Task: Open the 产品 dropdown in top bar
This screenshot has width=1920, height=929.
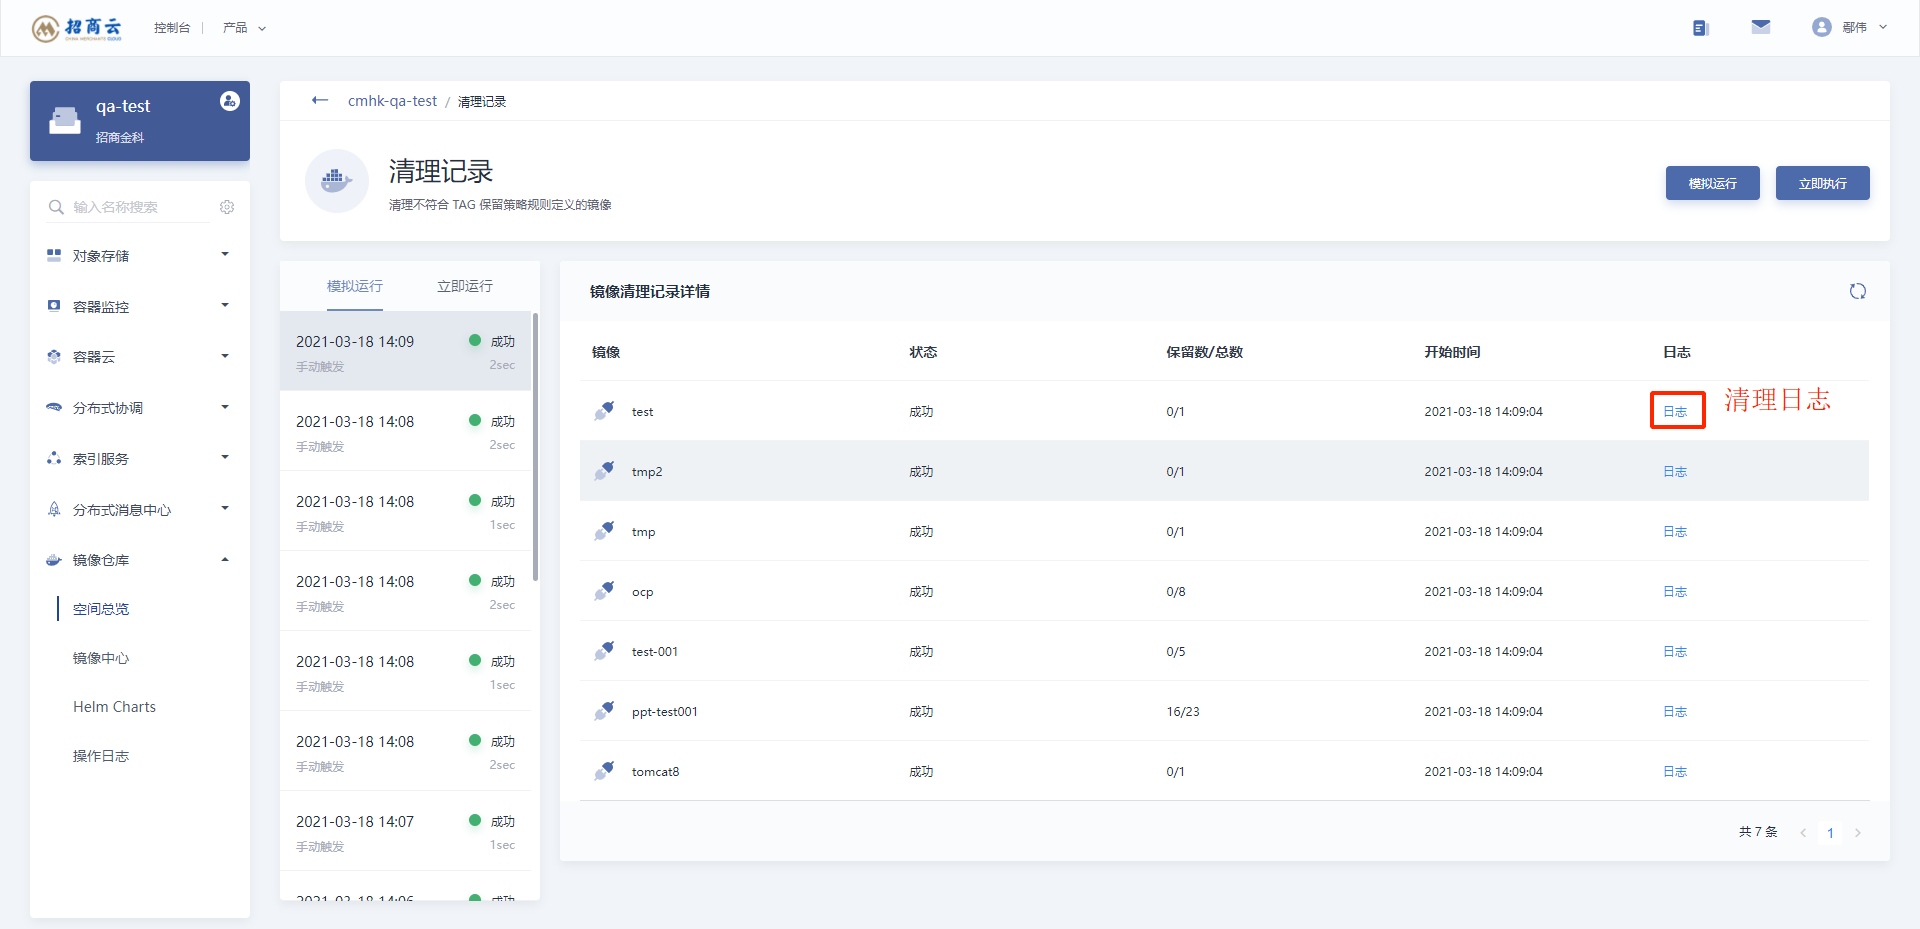Action: click(x=244, y=28)
